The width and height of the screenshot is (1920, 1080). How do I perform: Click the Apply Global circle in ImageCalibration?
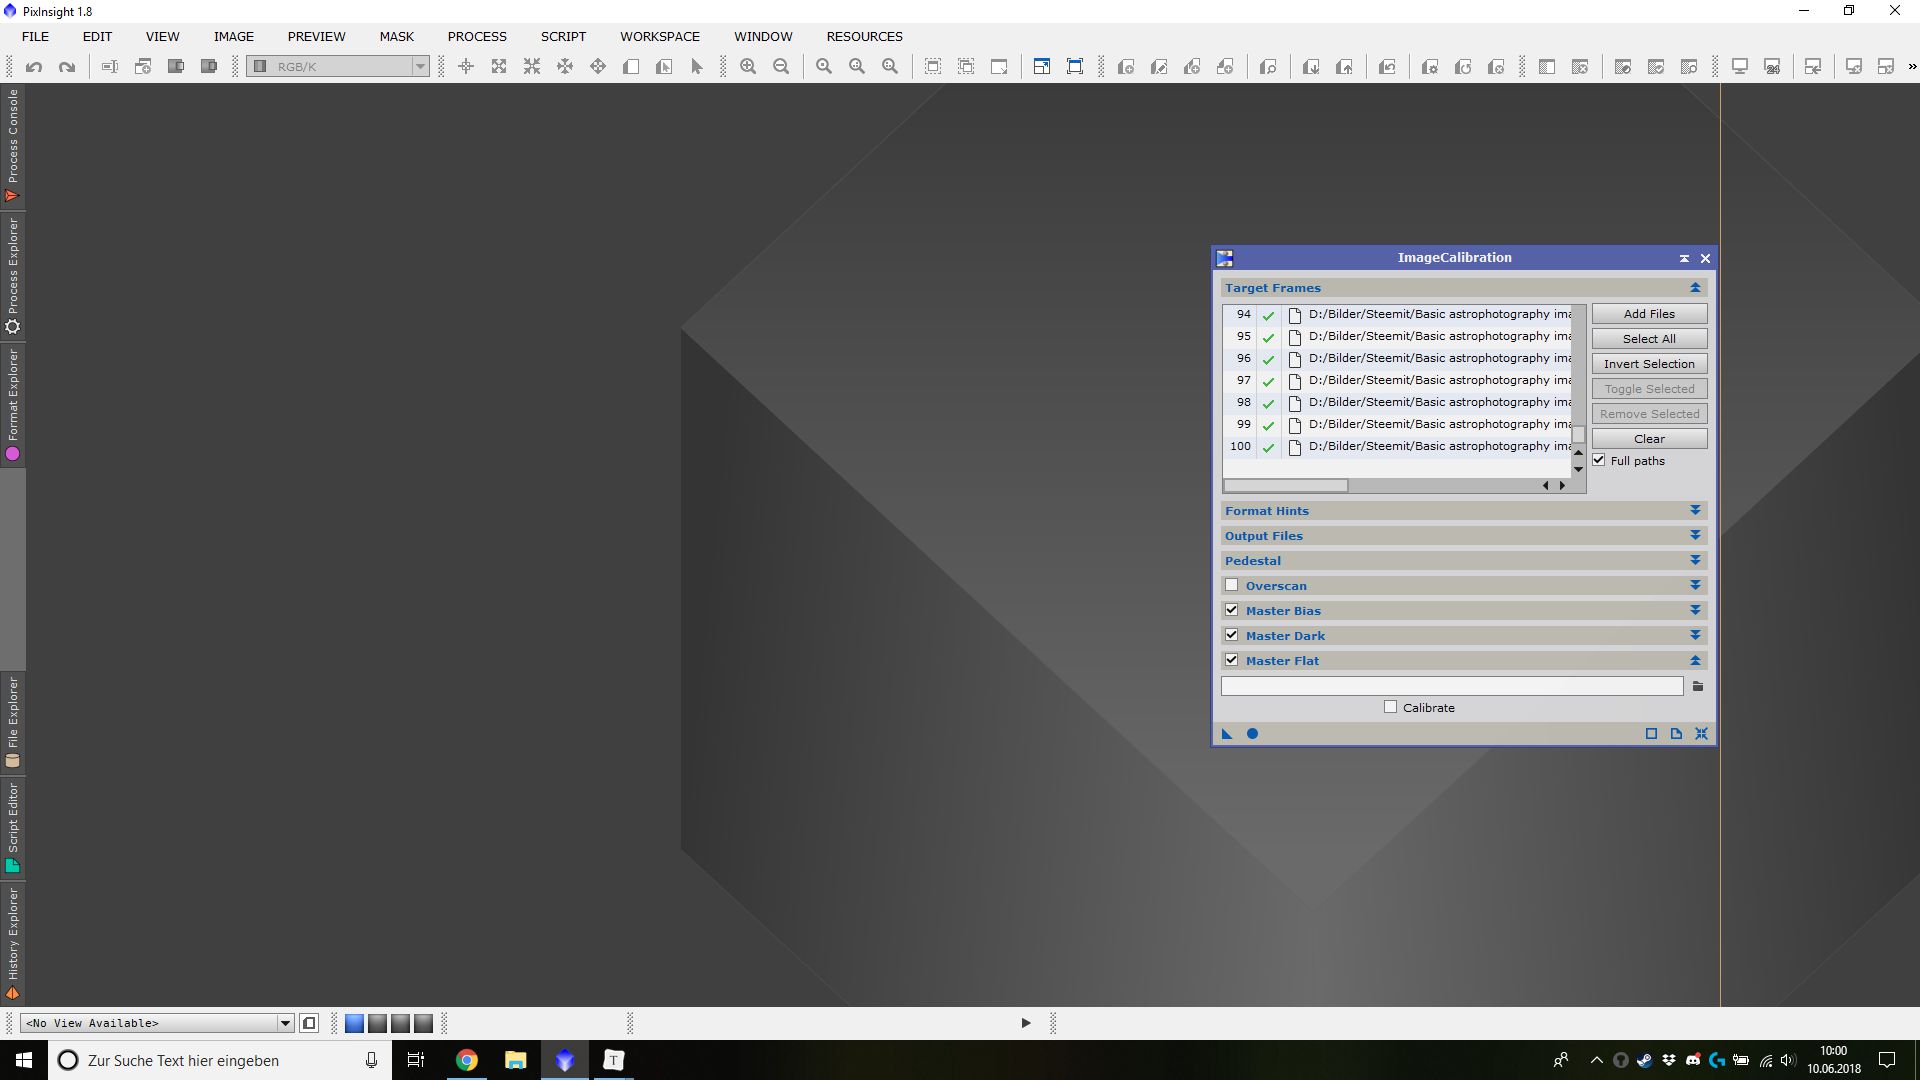coord(1252,734)
